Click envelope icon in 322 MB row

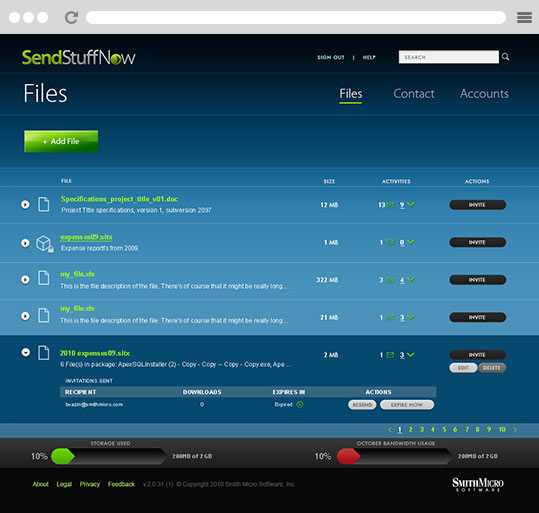390,280
